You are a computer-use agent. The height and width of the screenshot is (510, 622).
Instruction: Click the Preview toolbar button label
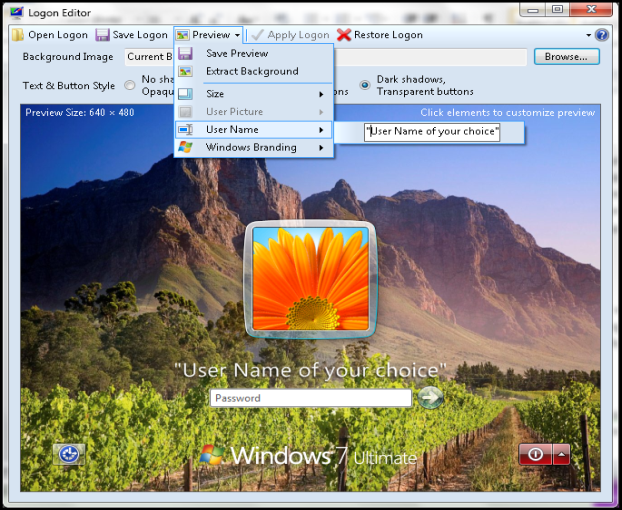point(211,35)
